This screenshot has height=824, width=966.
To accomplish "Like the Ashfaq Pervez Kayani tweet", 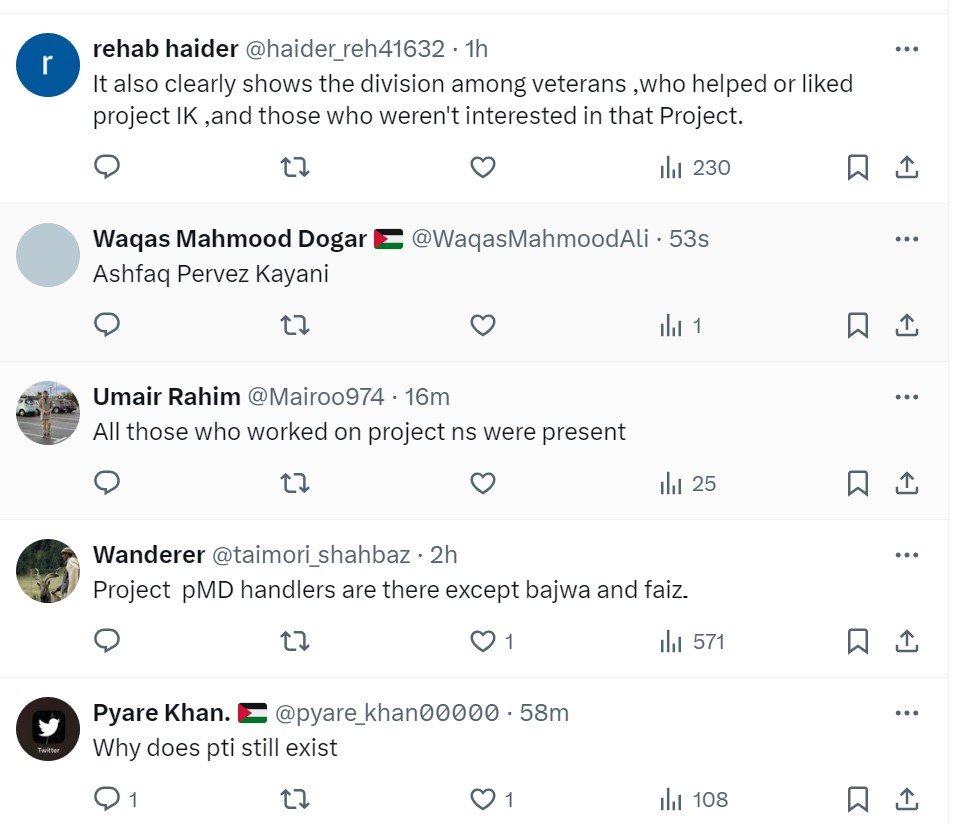I will (483, 325).
